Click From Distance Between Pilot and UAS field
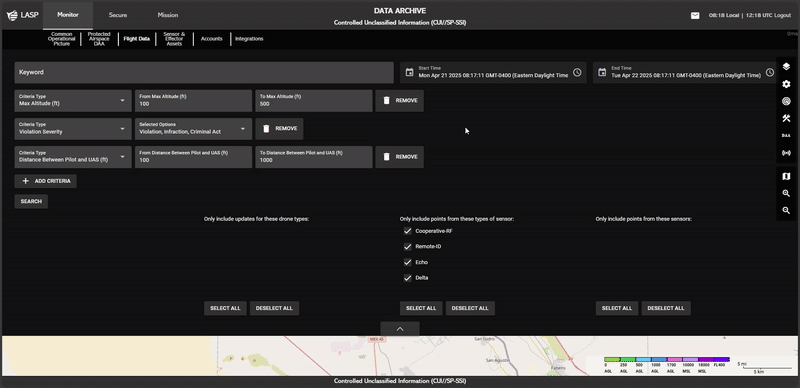Image resolution: width=800 pixels, height=388 pixels. click(193, 157)
